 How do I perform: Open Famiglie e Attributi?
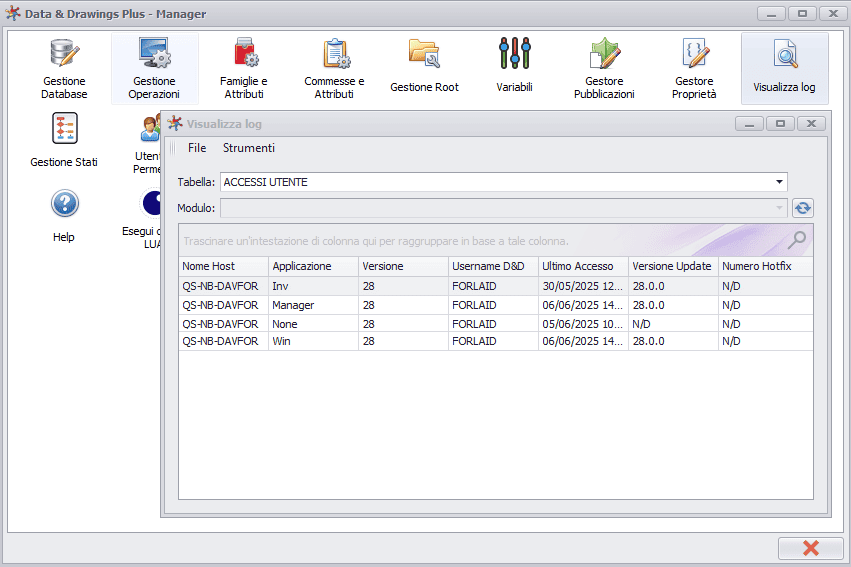pos(244,68)
